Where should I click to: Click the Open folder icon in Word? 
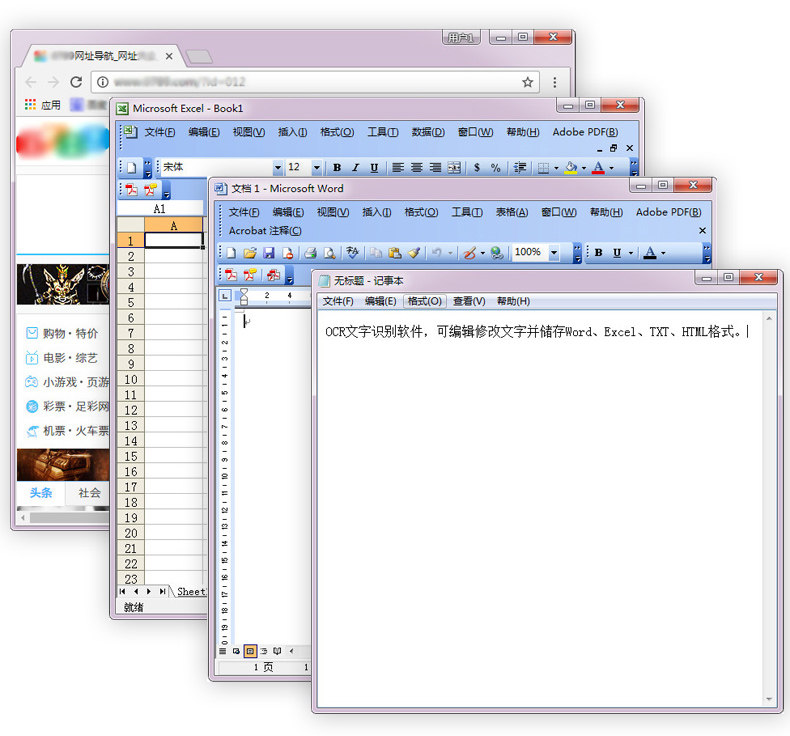[x=250, y=252]
